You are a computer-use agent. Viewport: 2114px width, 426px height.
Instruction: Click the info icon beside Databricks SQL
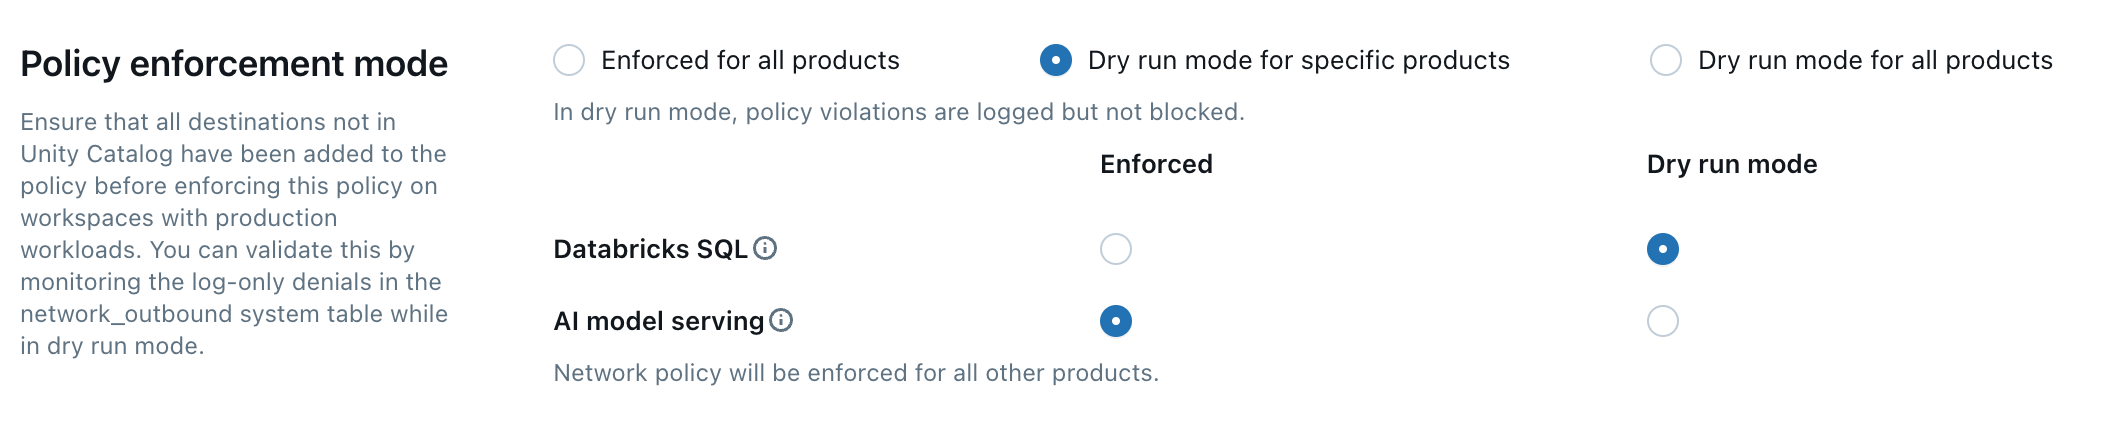765,248
